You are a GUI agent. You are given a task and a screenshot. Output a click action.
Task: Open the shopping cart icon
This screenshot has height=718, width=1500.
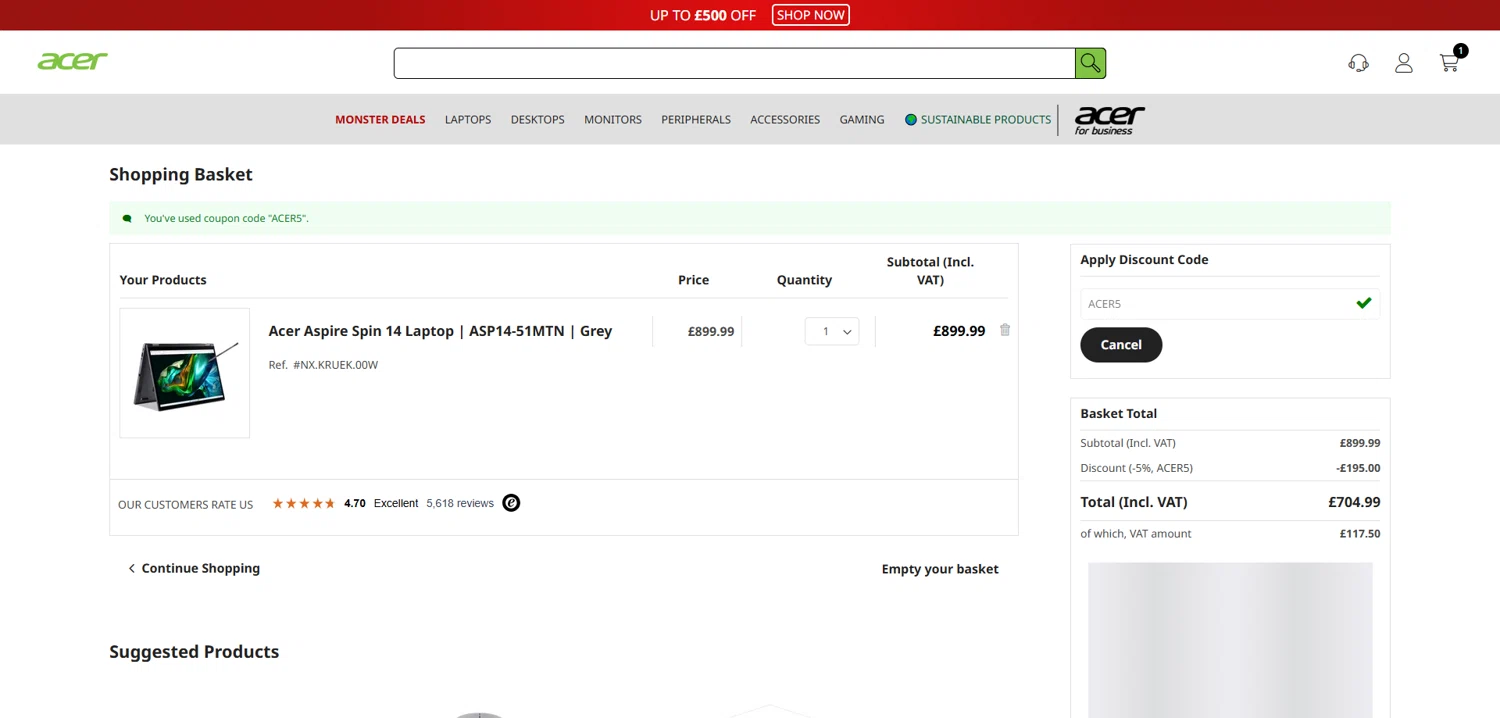tap(1449, 63)
